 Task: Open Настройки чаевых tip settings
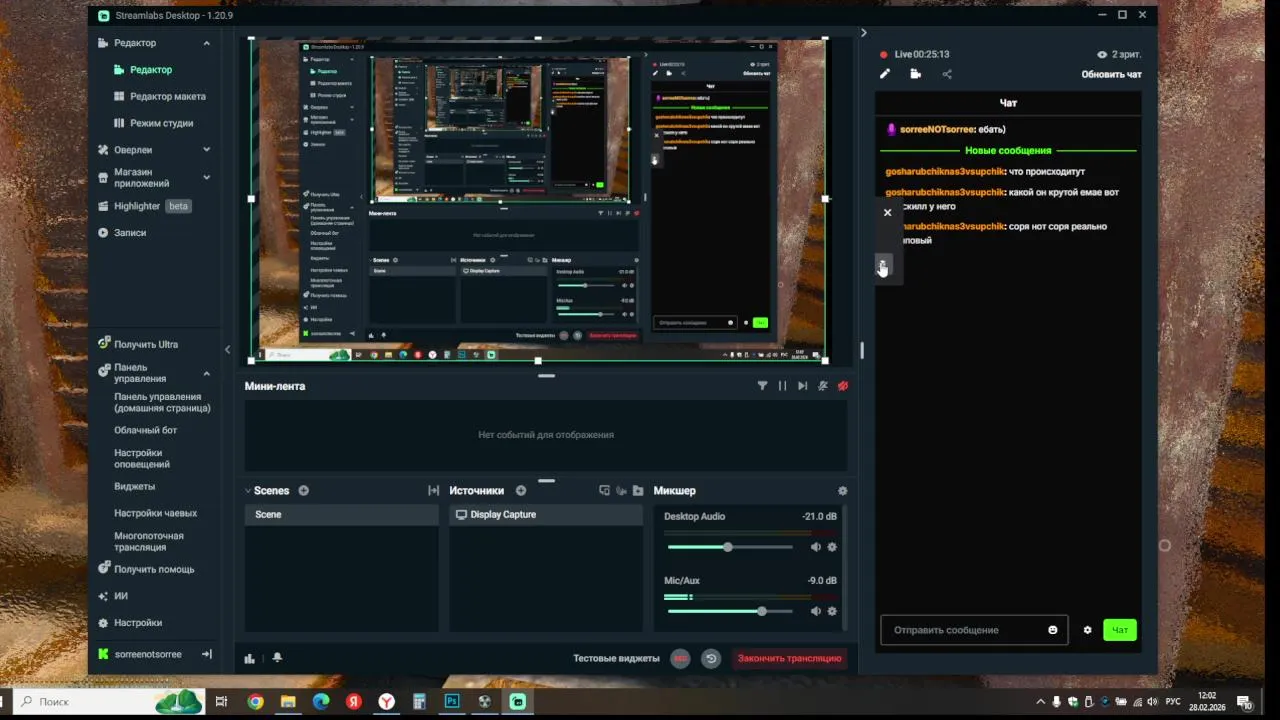click(155, 513)
